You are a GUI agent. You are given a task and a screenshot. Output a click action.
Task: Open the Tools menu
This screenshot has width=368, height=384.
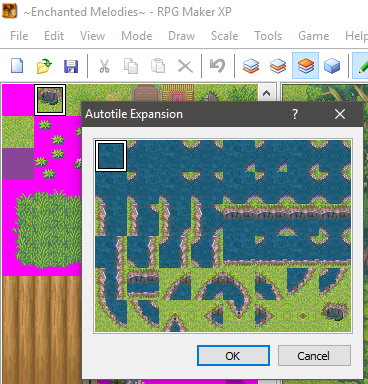[x=268, y=36]
